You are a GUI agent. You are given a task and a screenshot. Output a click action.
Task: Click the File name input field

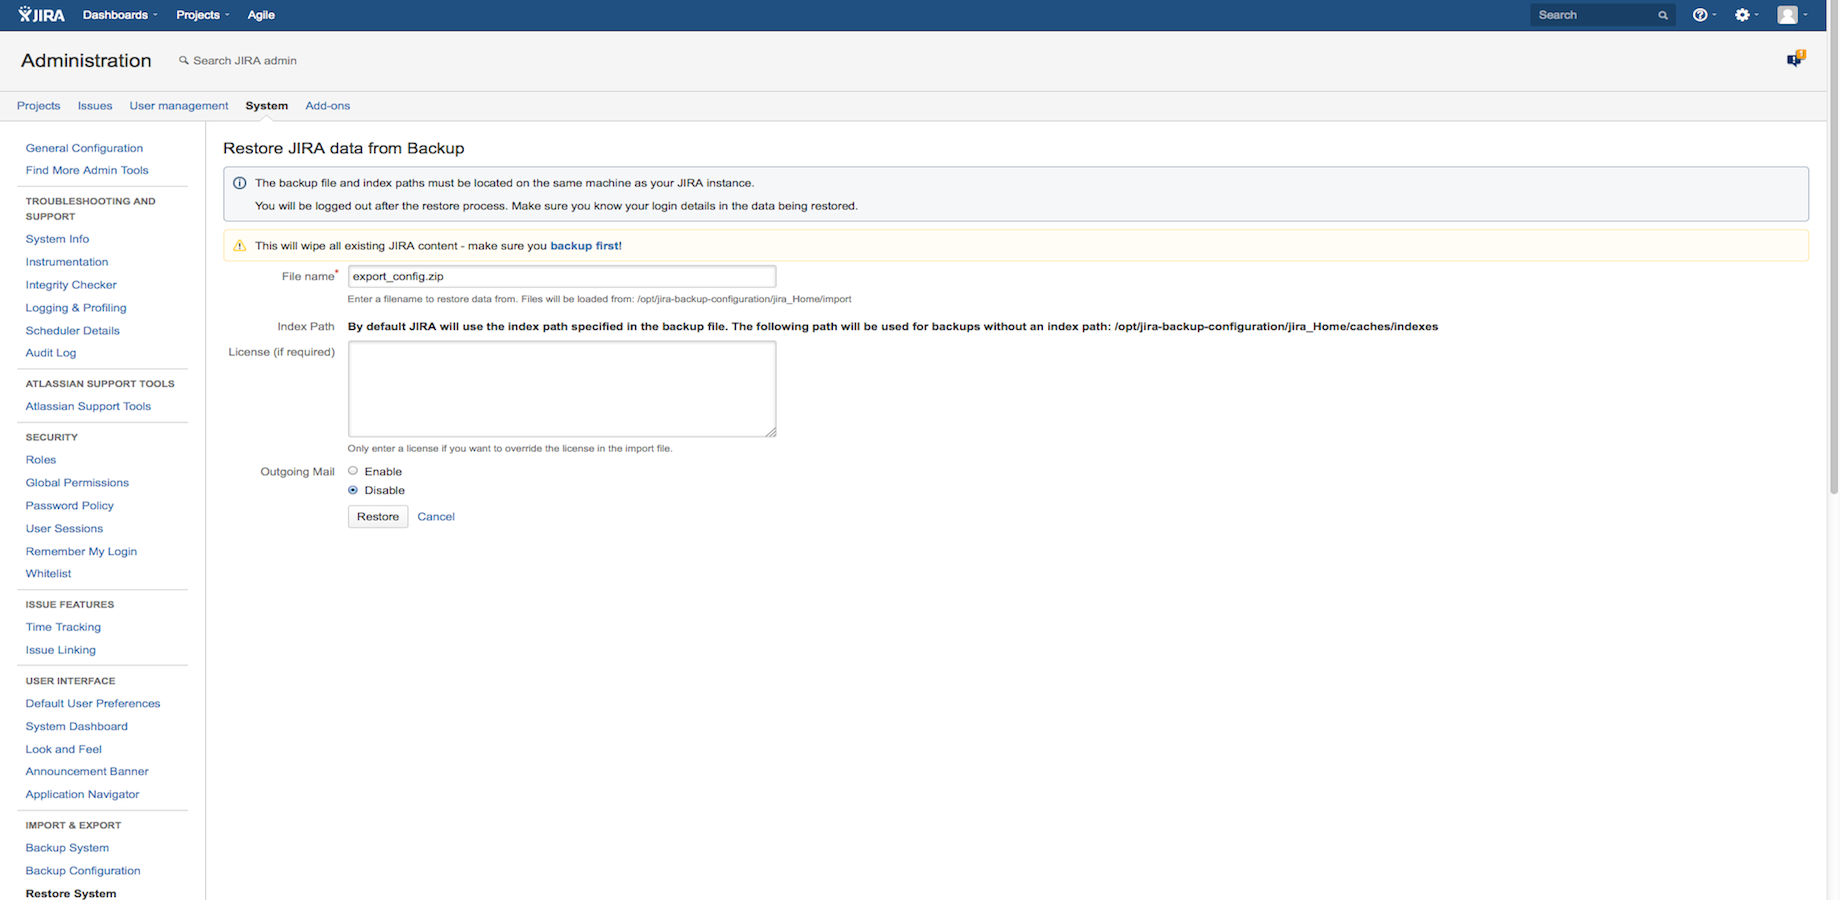(562, 276)
